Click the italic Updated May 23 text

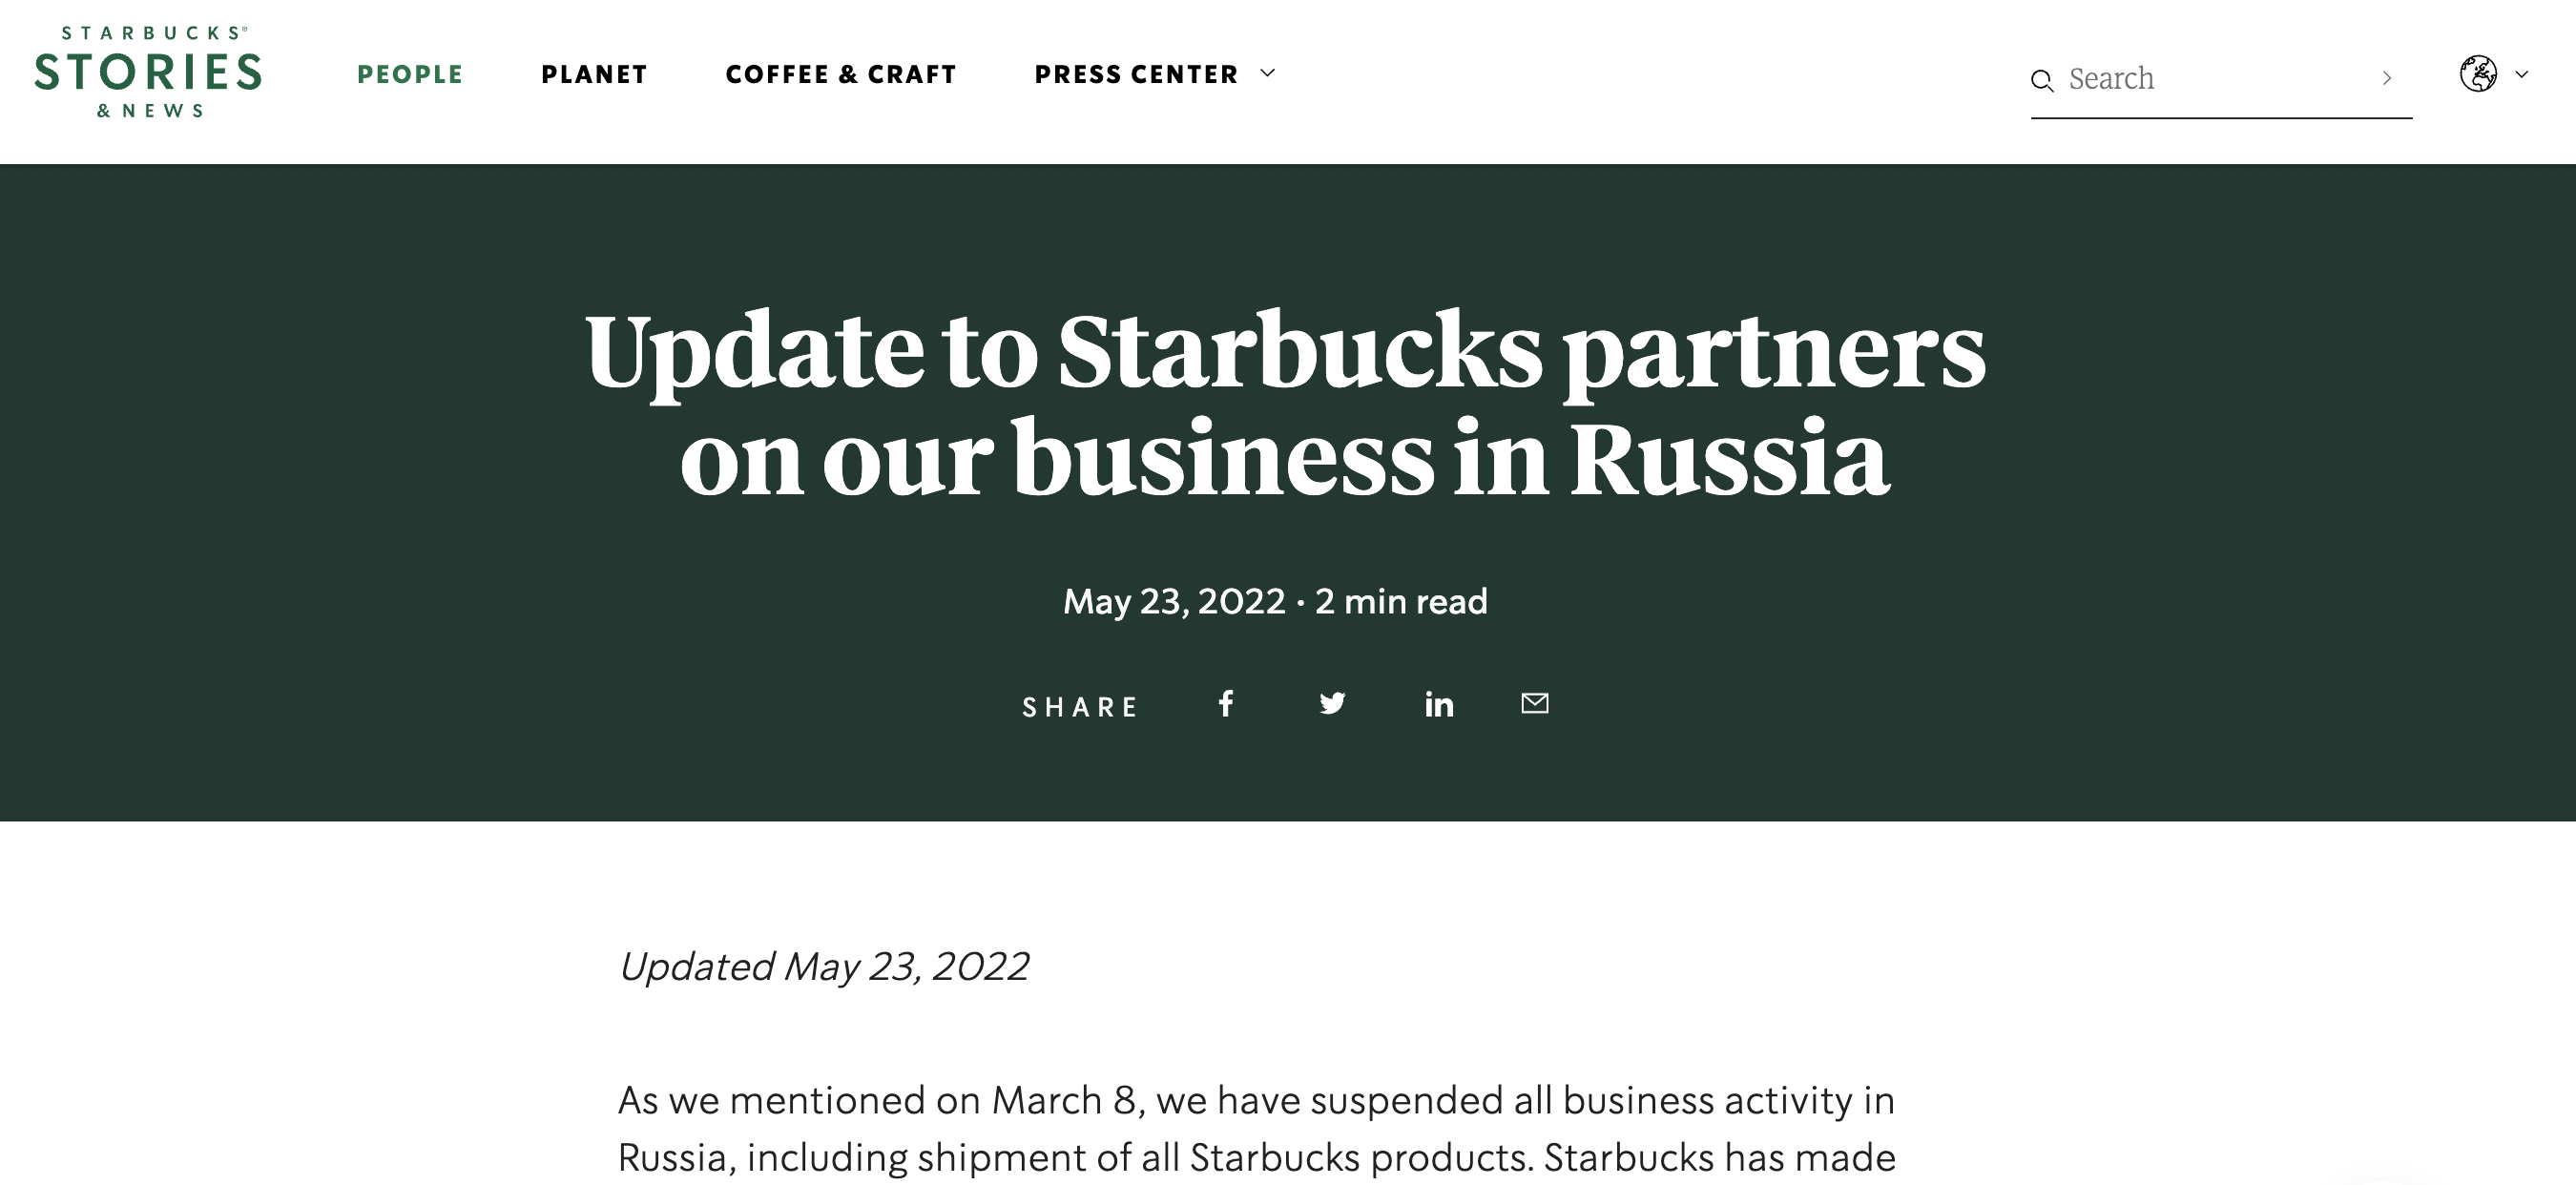[824, 966]
